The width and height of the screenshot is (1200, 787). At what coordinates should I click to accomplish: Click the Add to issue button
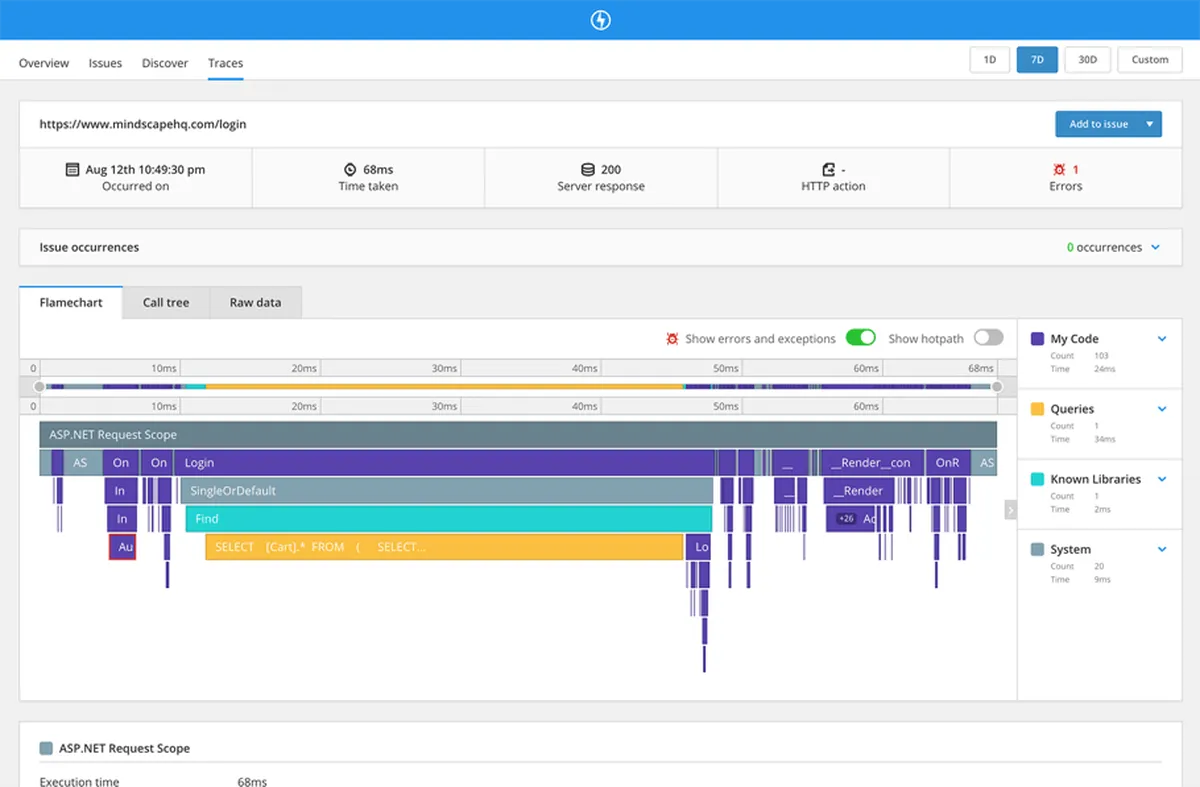coord(1098,124)
